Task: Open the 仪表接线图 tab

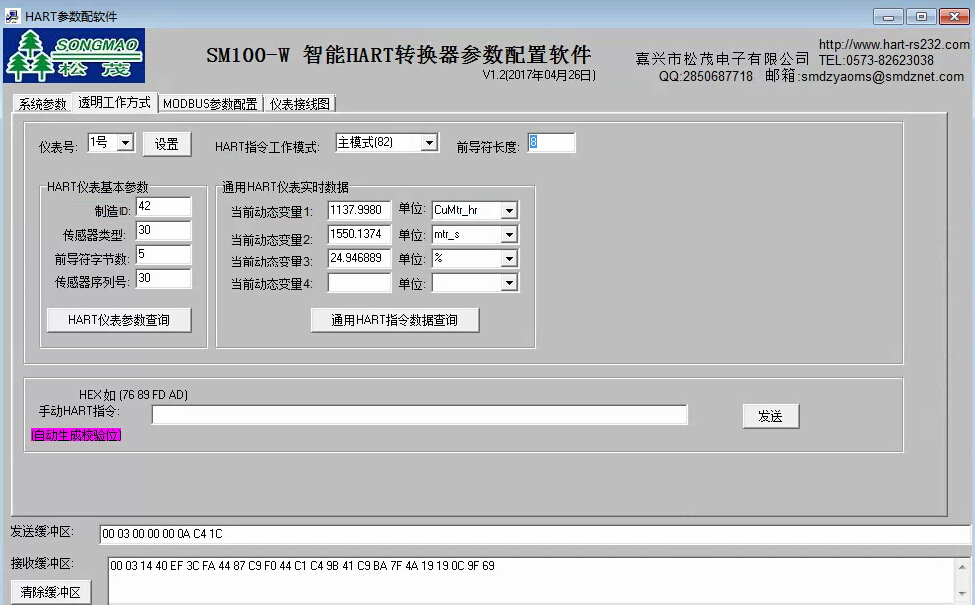Action: coord(300,104)
